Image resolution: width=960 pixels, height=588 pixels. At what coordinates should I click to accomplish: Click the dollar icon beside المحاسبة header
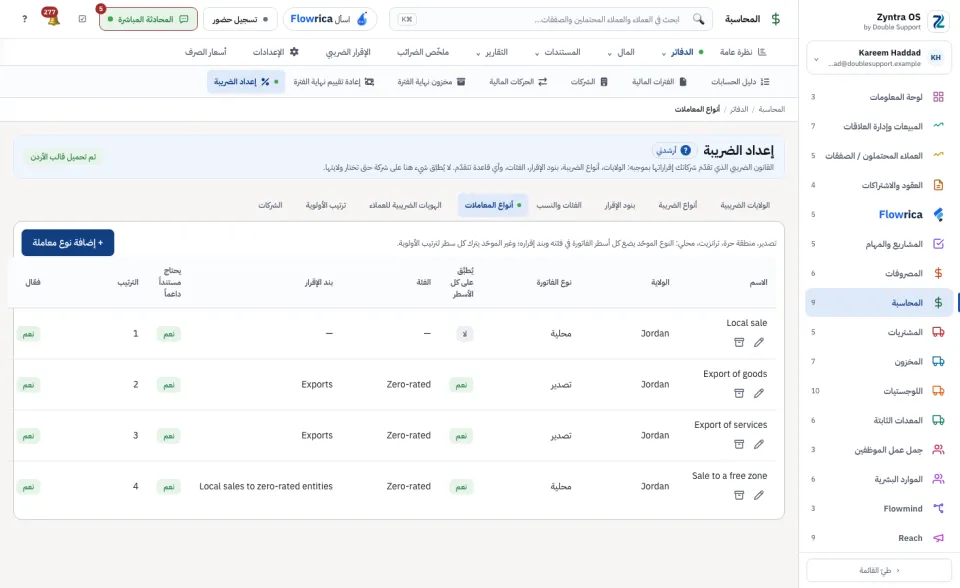tap(776, 19)
